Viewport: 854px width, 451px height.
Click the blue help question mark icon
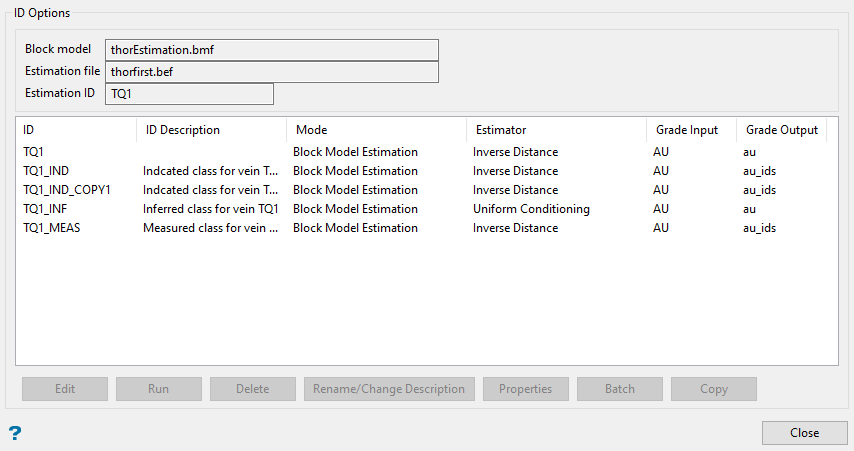click(15, 433)
